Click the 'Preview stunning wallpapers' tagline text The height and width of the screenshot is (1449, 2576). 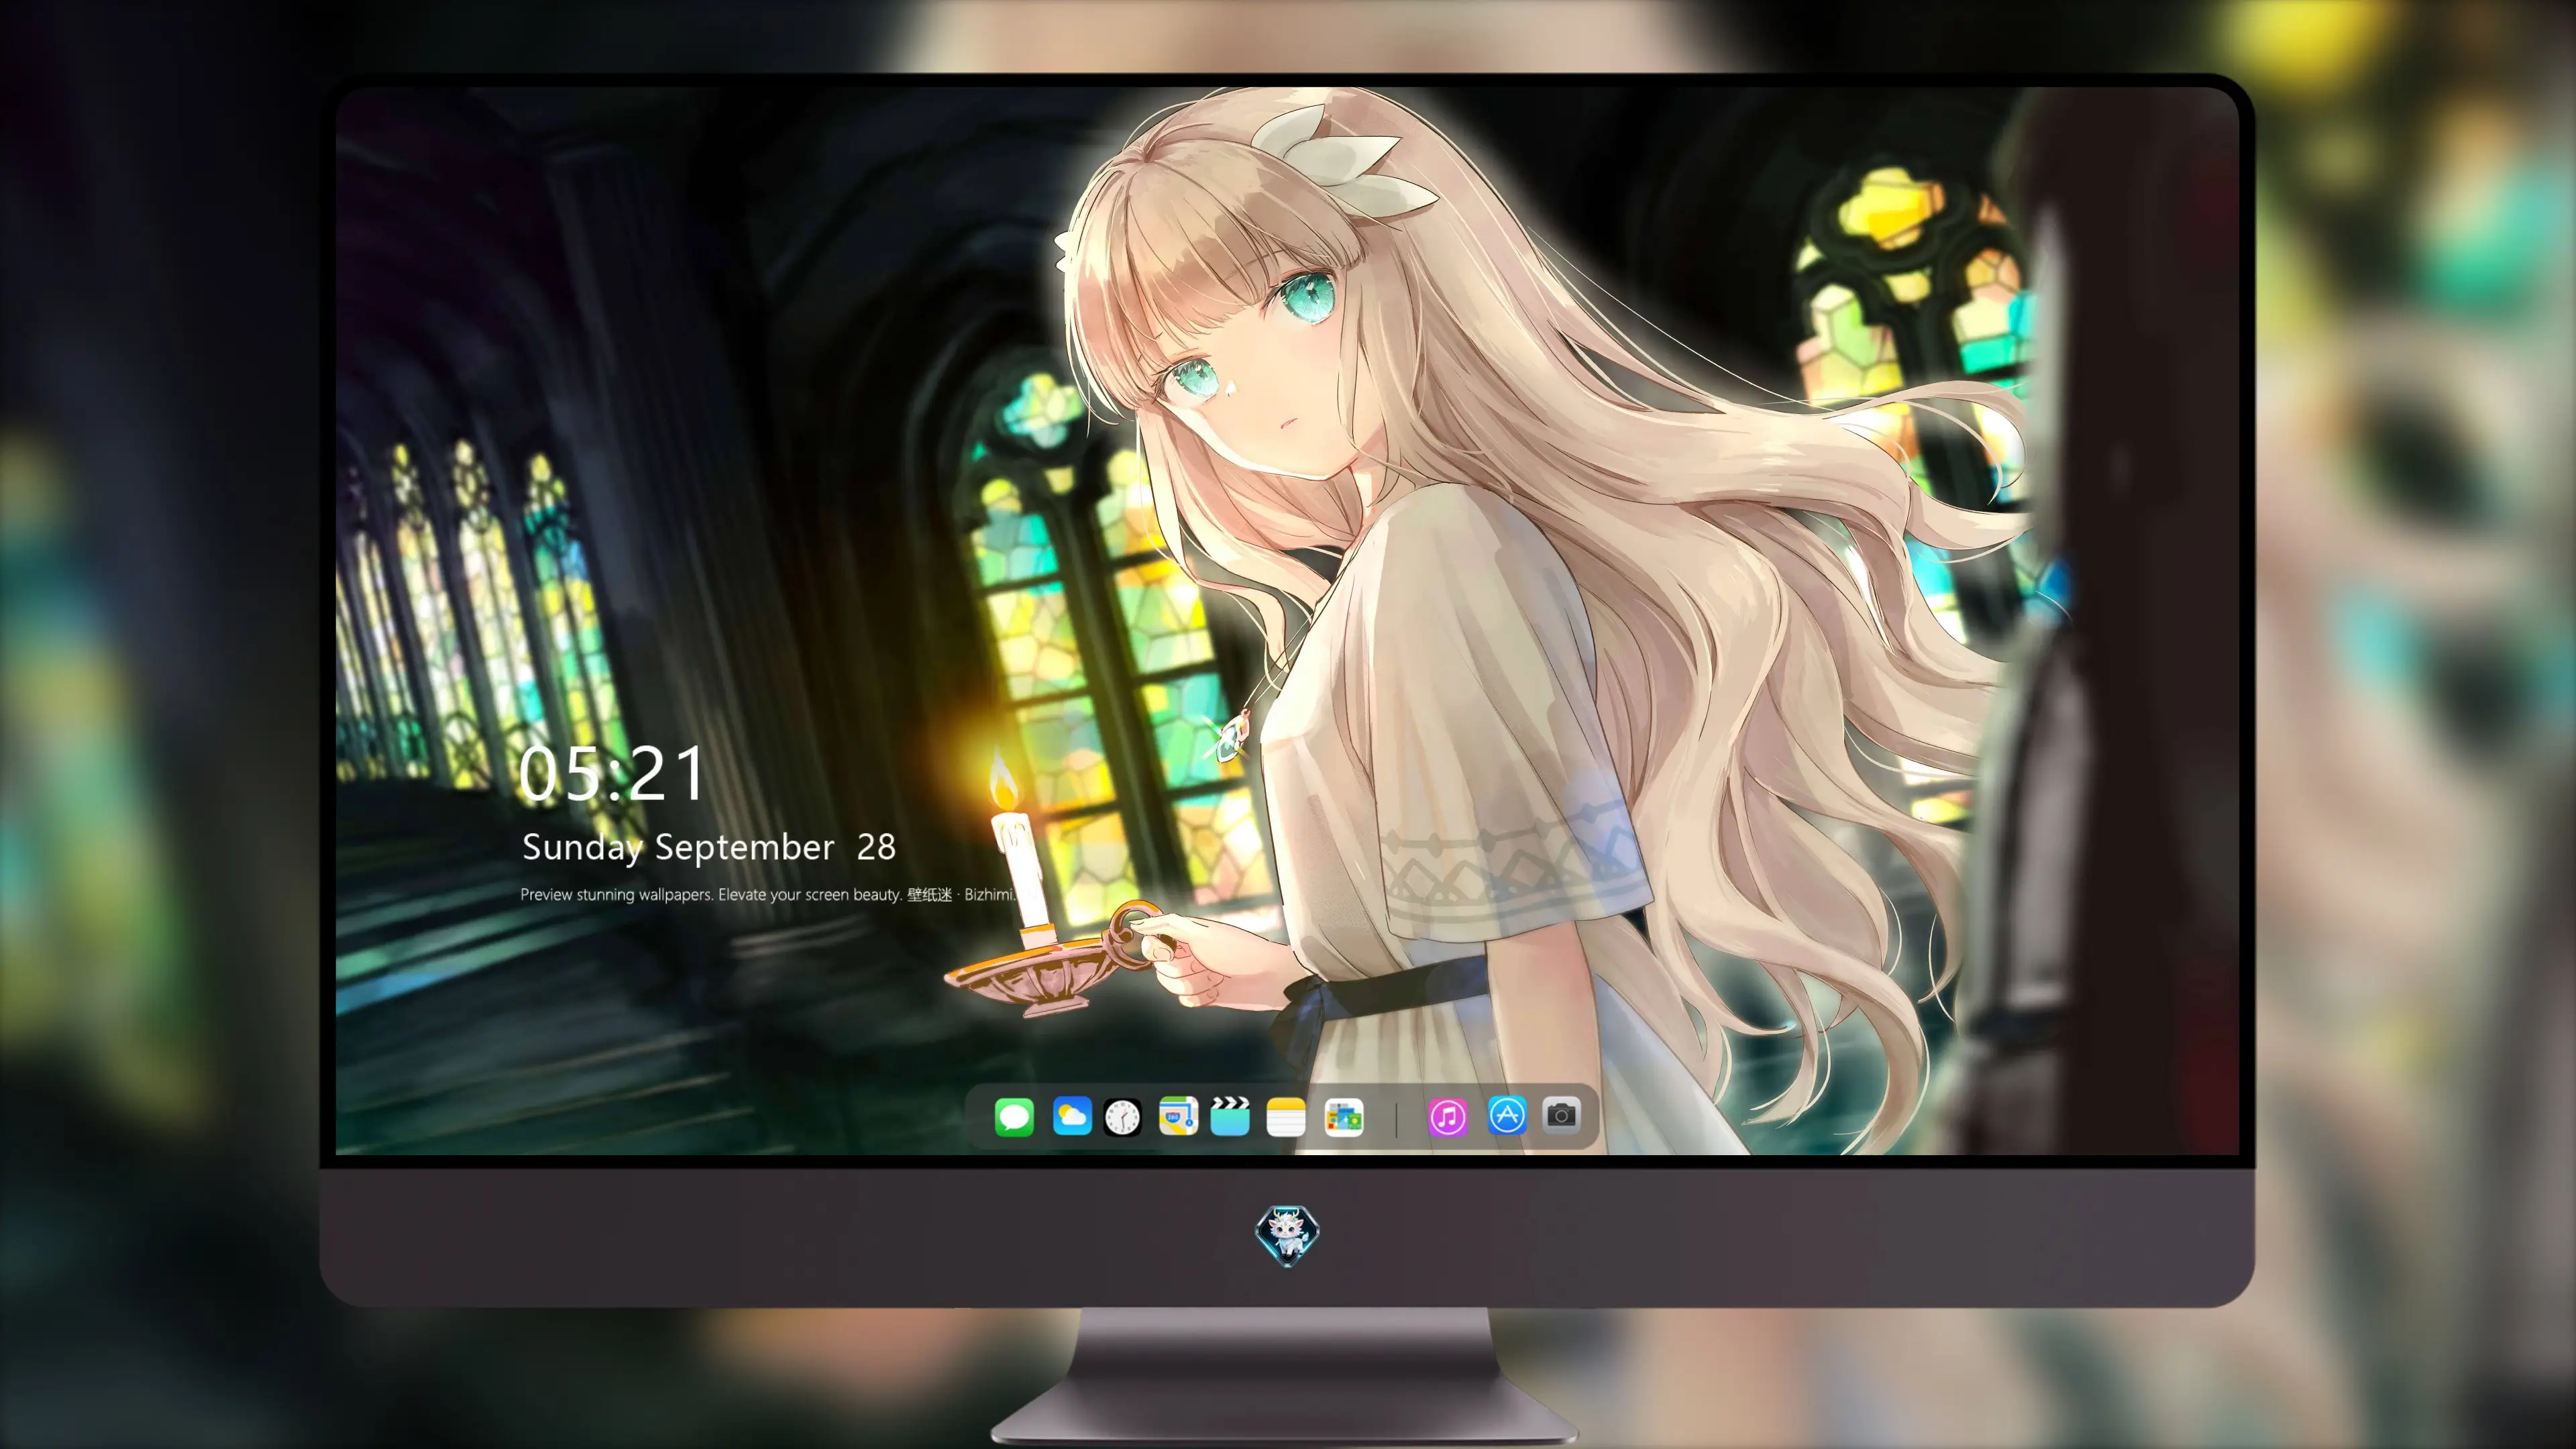pyautogui.click(x=768, y=894)
